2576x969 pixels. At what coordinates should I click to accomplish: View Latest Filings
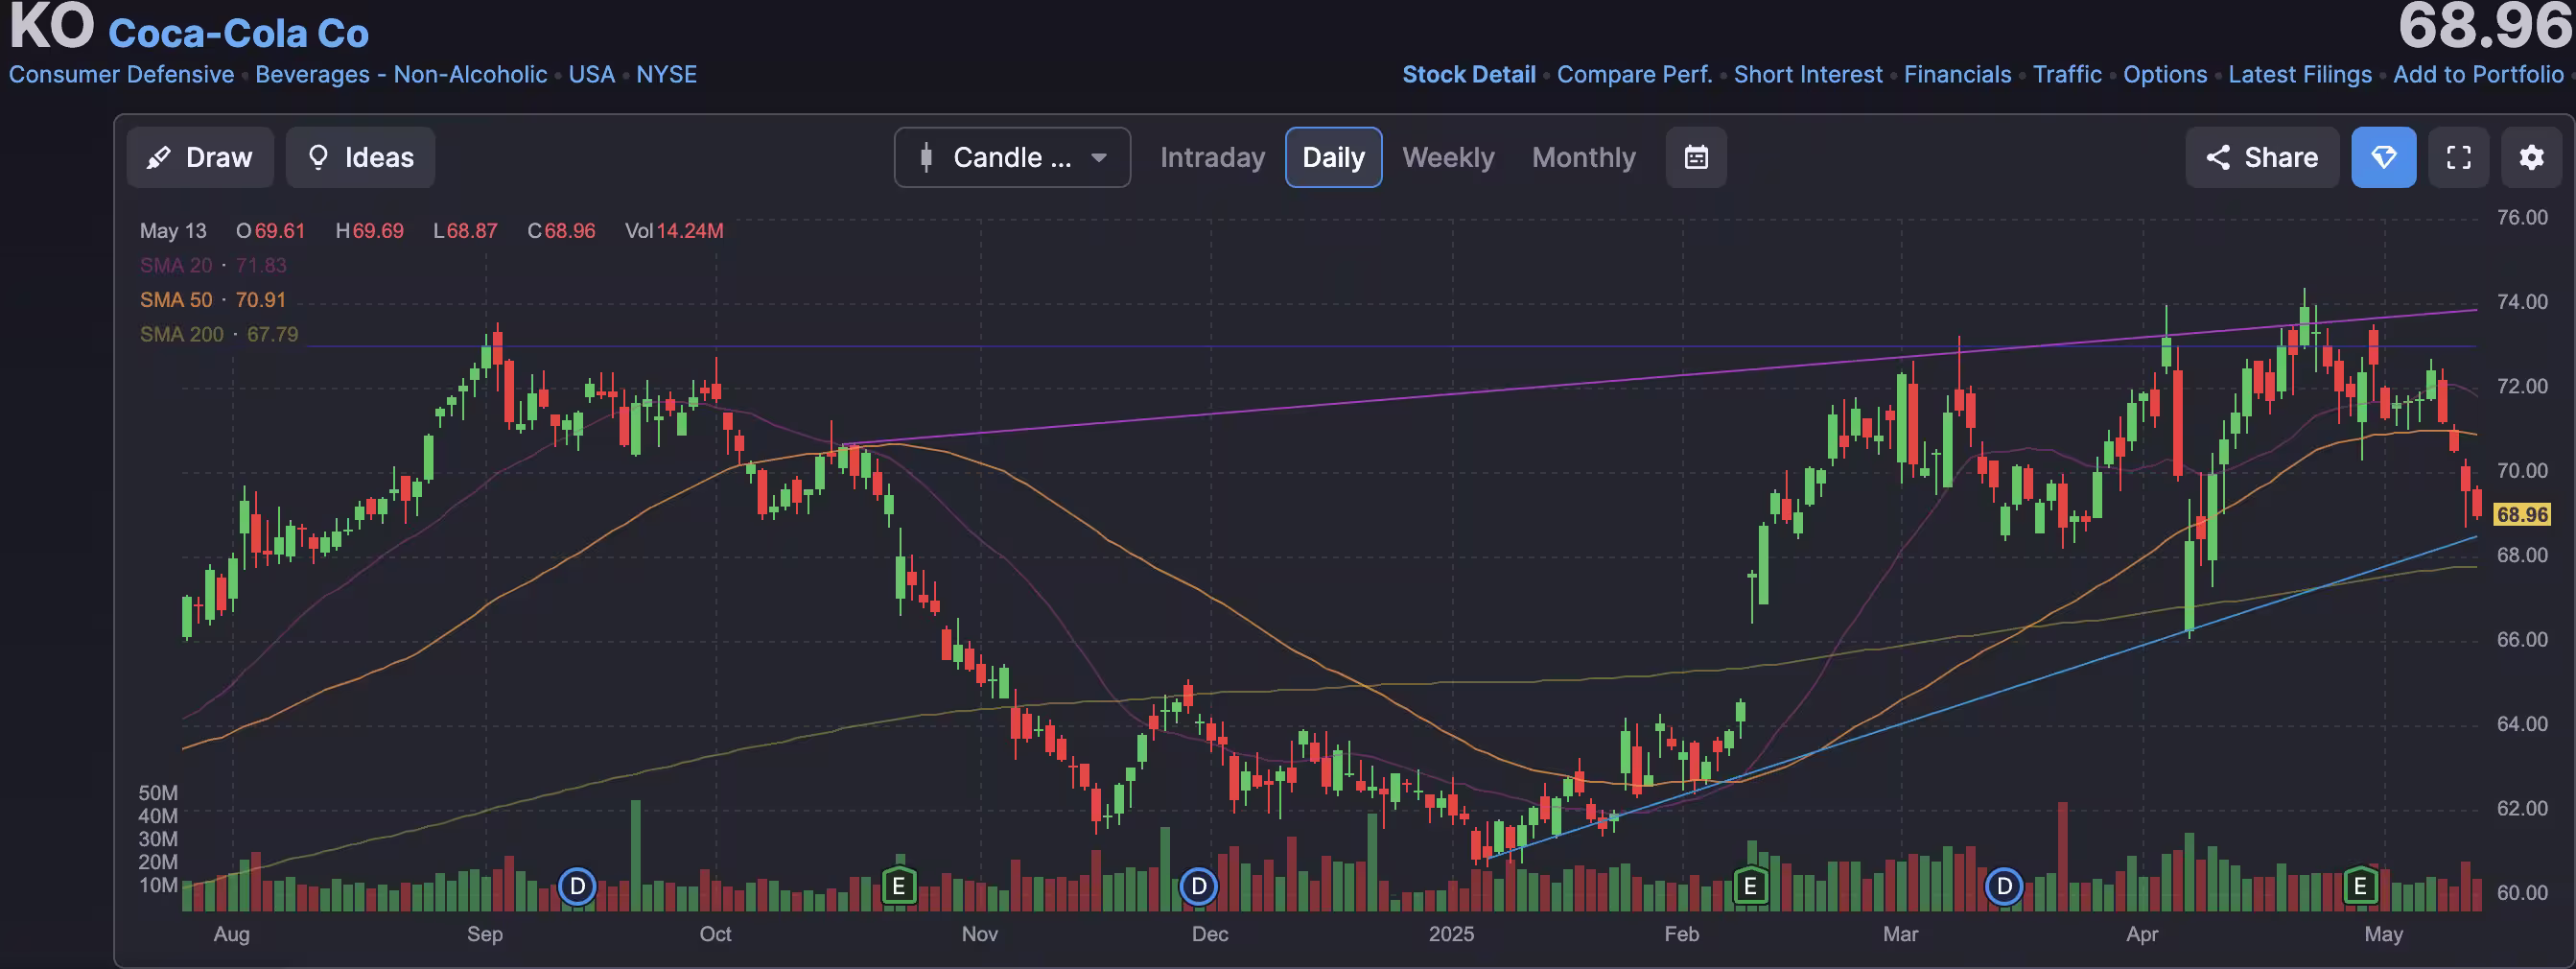[2300, 75]
